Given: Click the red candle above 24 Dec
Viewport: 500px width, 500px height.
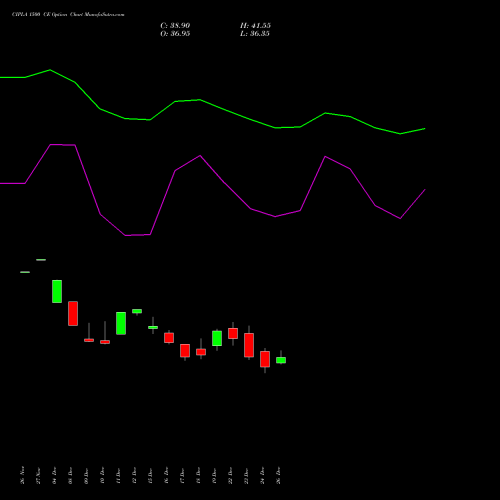Looking at the screenshot, I should coord(265,359).
